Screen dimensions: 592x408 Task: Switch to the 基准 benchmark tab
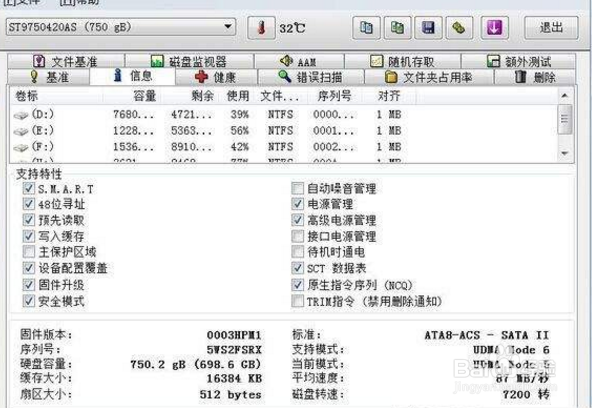coord(49,77)
